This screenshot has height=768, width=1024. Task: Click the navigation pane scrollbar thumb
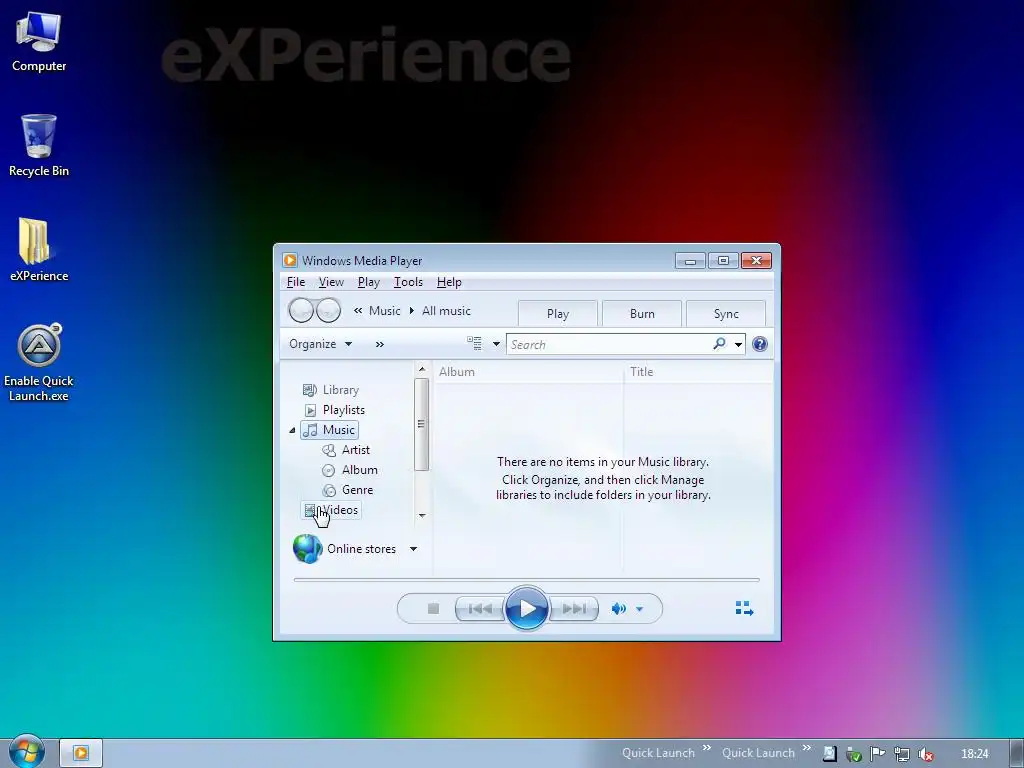pos(422,424)
